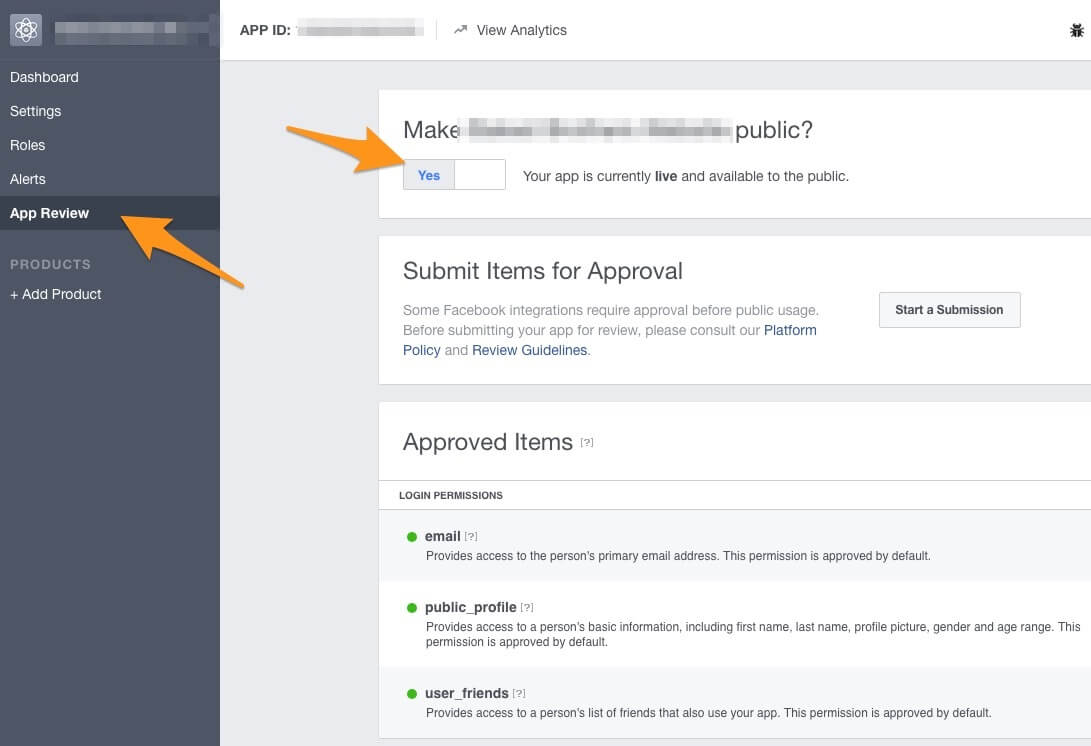The image size is (1091, 746).
Task: Toggle the Make app public switch
Action: [454, 175]
